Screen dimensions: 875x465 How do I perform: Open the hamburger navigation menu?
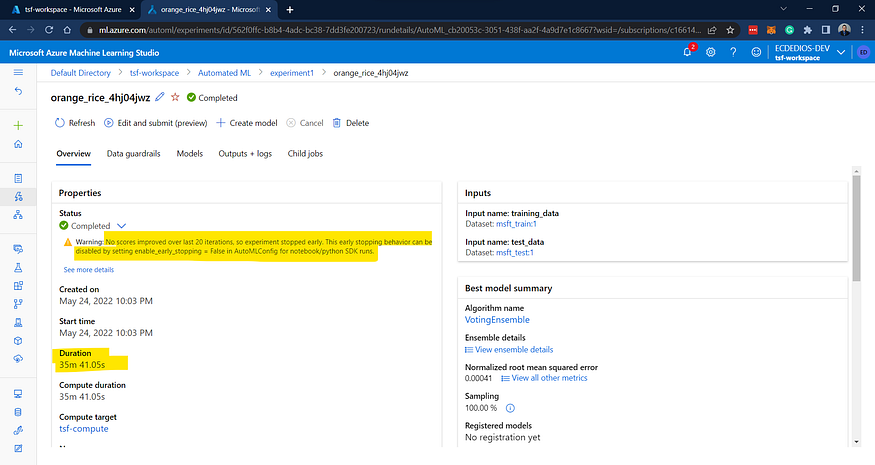pyautogui.click(x=18, y=72)
